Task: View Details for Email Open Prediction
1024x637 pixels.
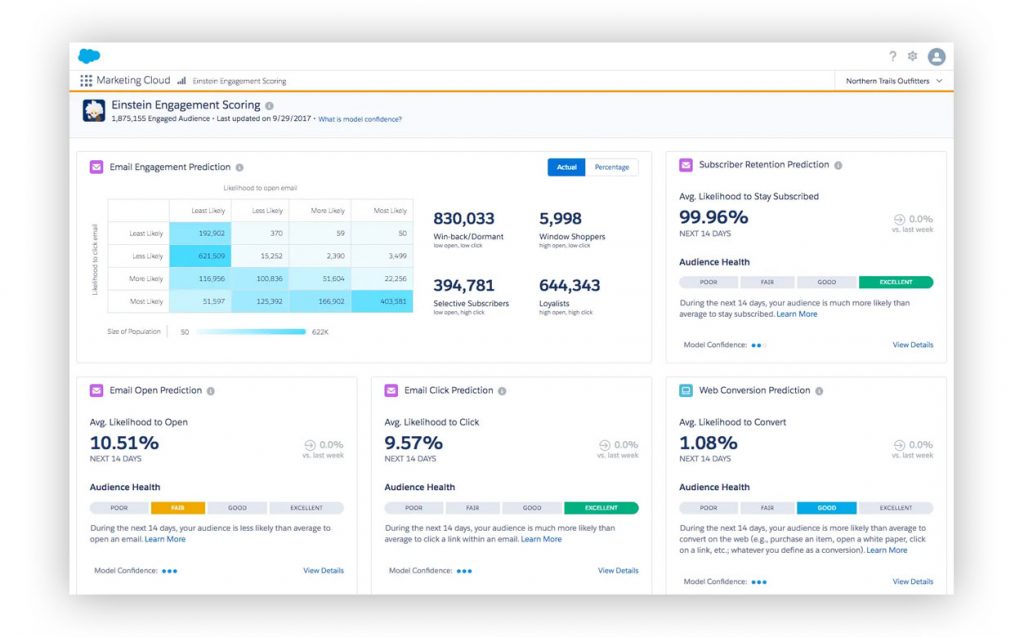Action: click(x=323, y=571)
